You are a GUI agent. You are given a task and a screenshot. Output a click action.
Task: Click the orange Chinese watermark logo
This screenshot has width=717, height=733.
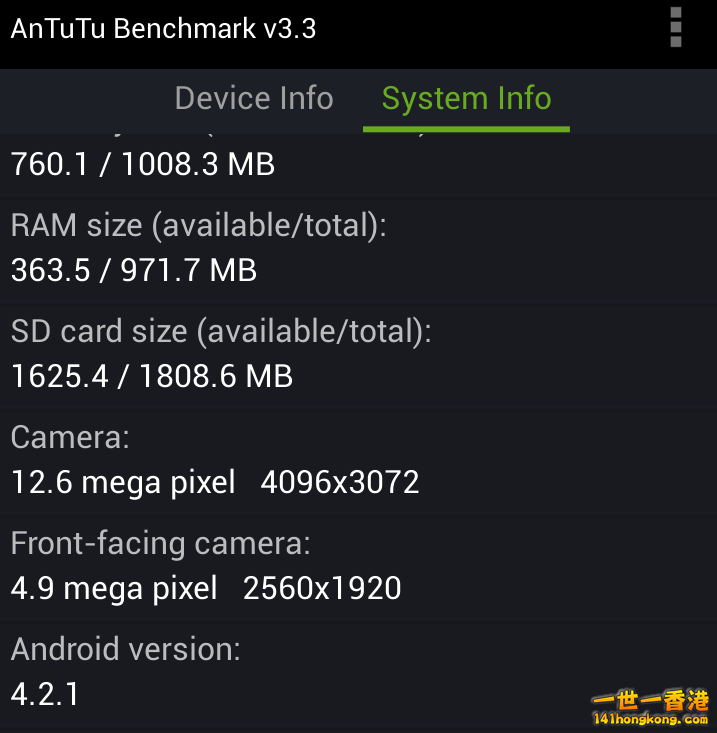click(x=650, y=700)
